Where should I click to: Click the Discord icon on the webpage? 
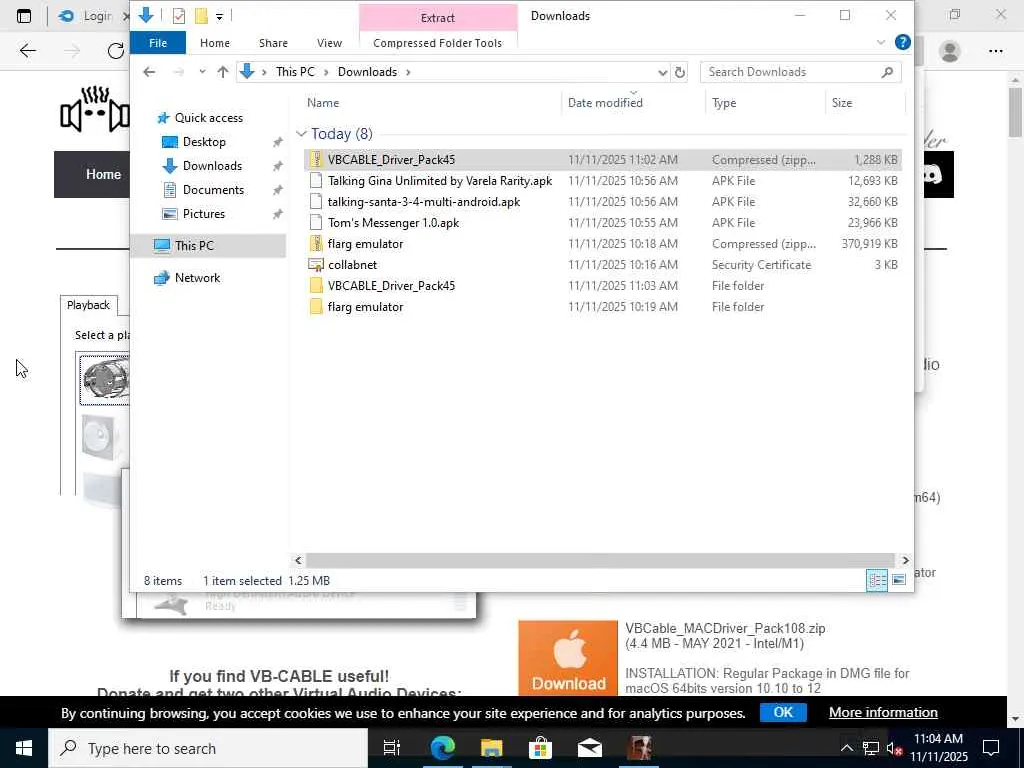[x=933, y=174]
